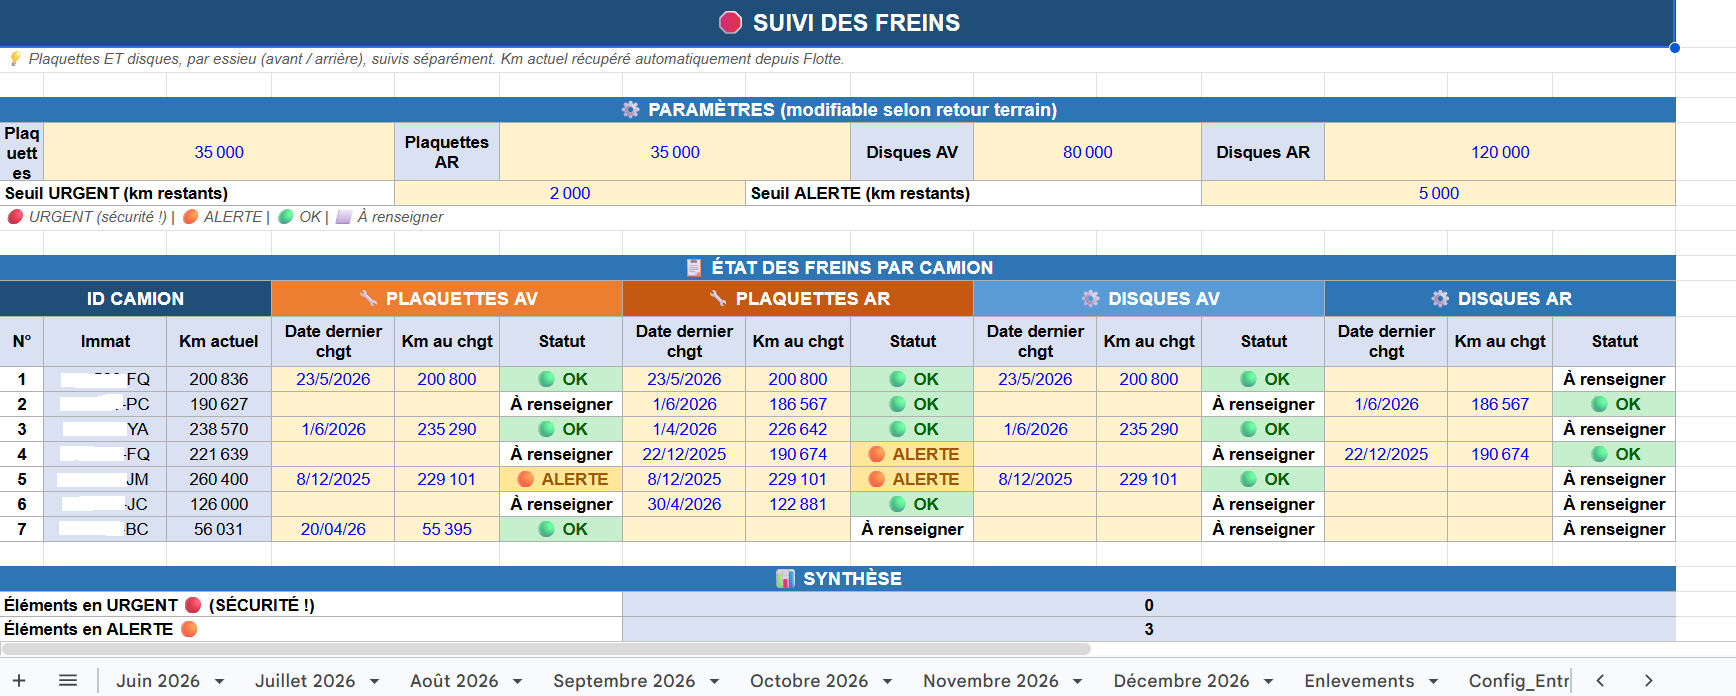Click the wrench icon in PLAQUETTES AR
Viewport: 1736px width, 696px height.
[x=718, y=298]
